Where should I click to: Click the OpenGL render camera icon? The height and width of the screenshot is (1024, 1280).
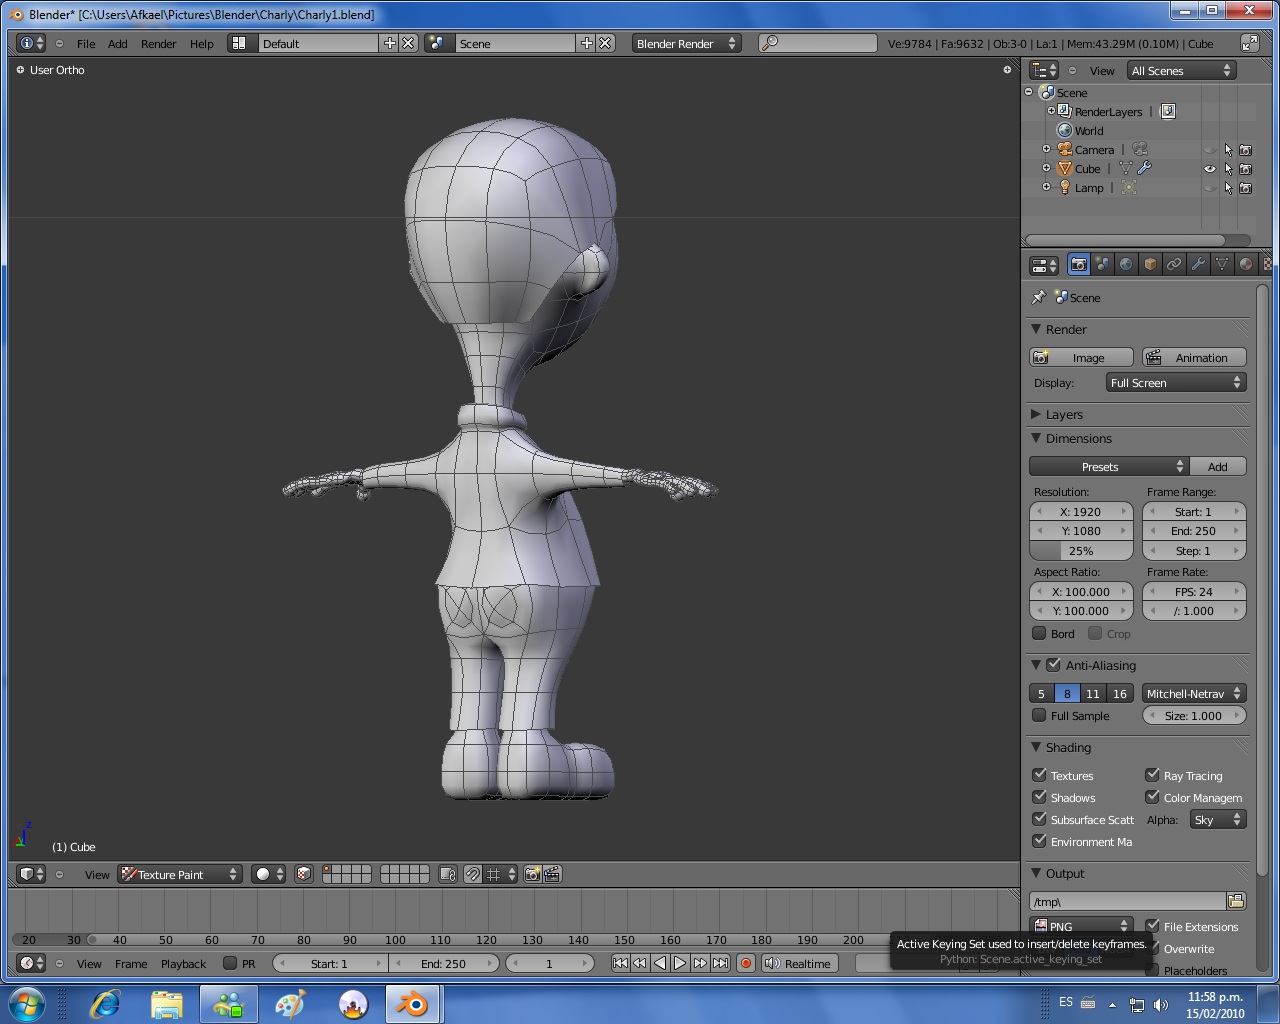(532, 874)
